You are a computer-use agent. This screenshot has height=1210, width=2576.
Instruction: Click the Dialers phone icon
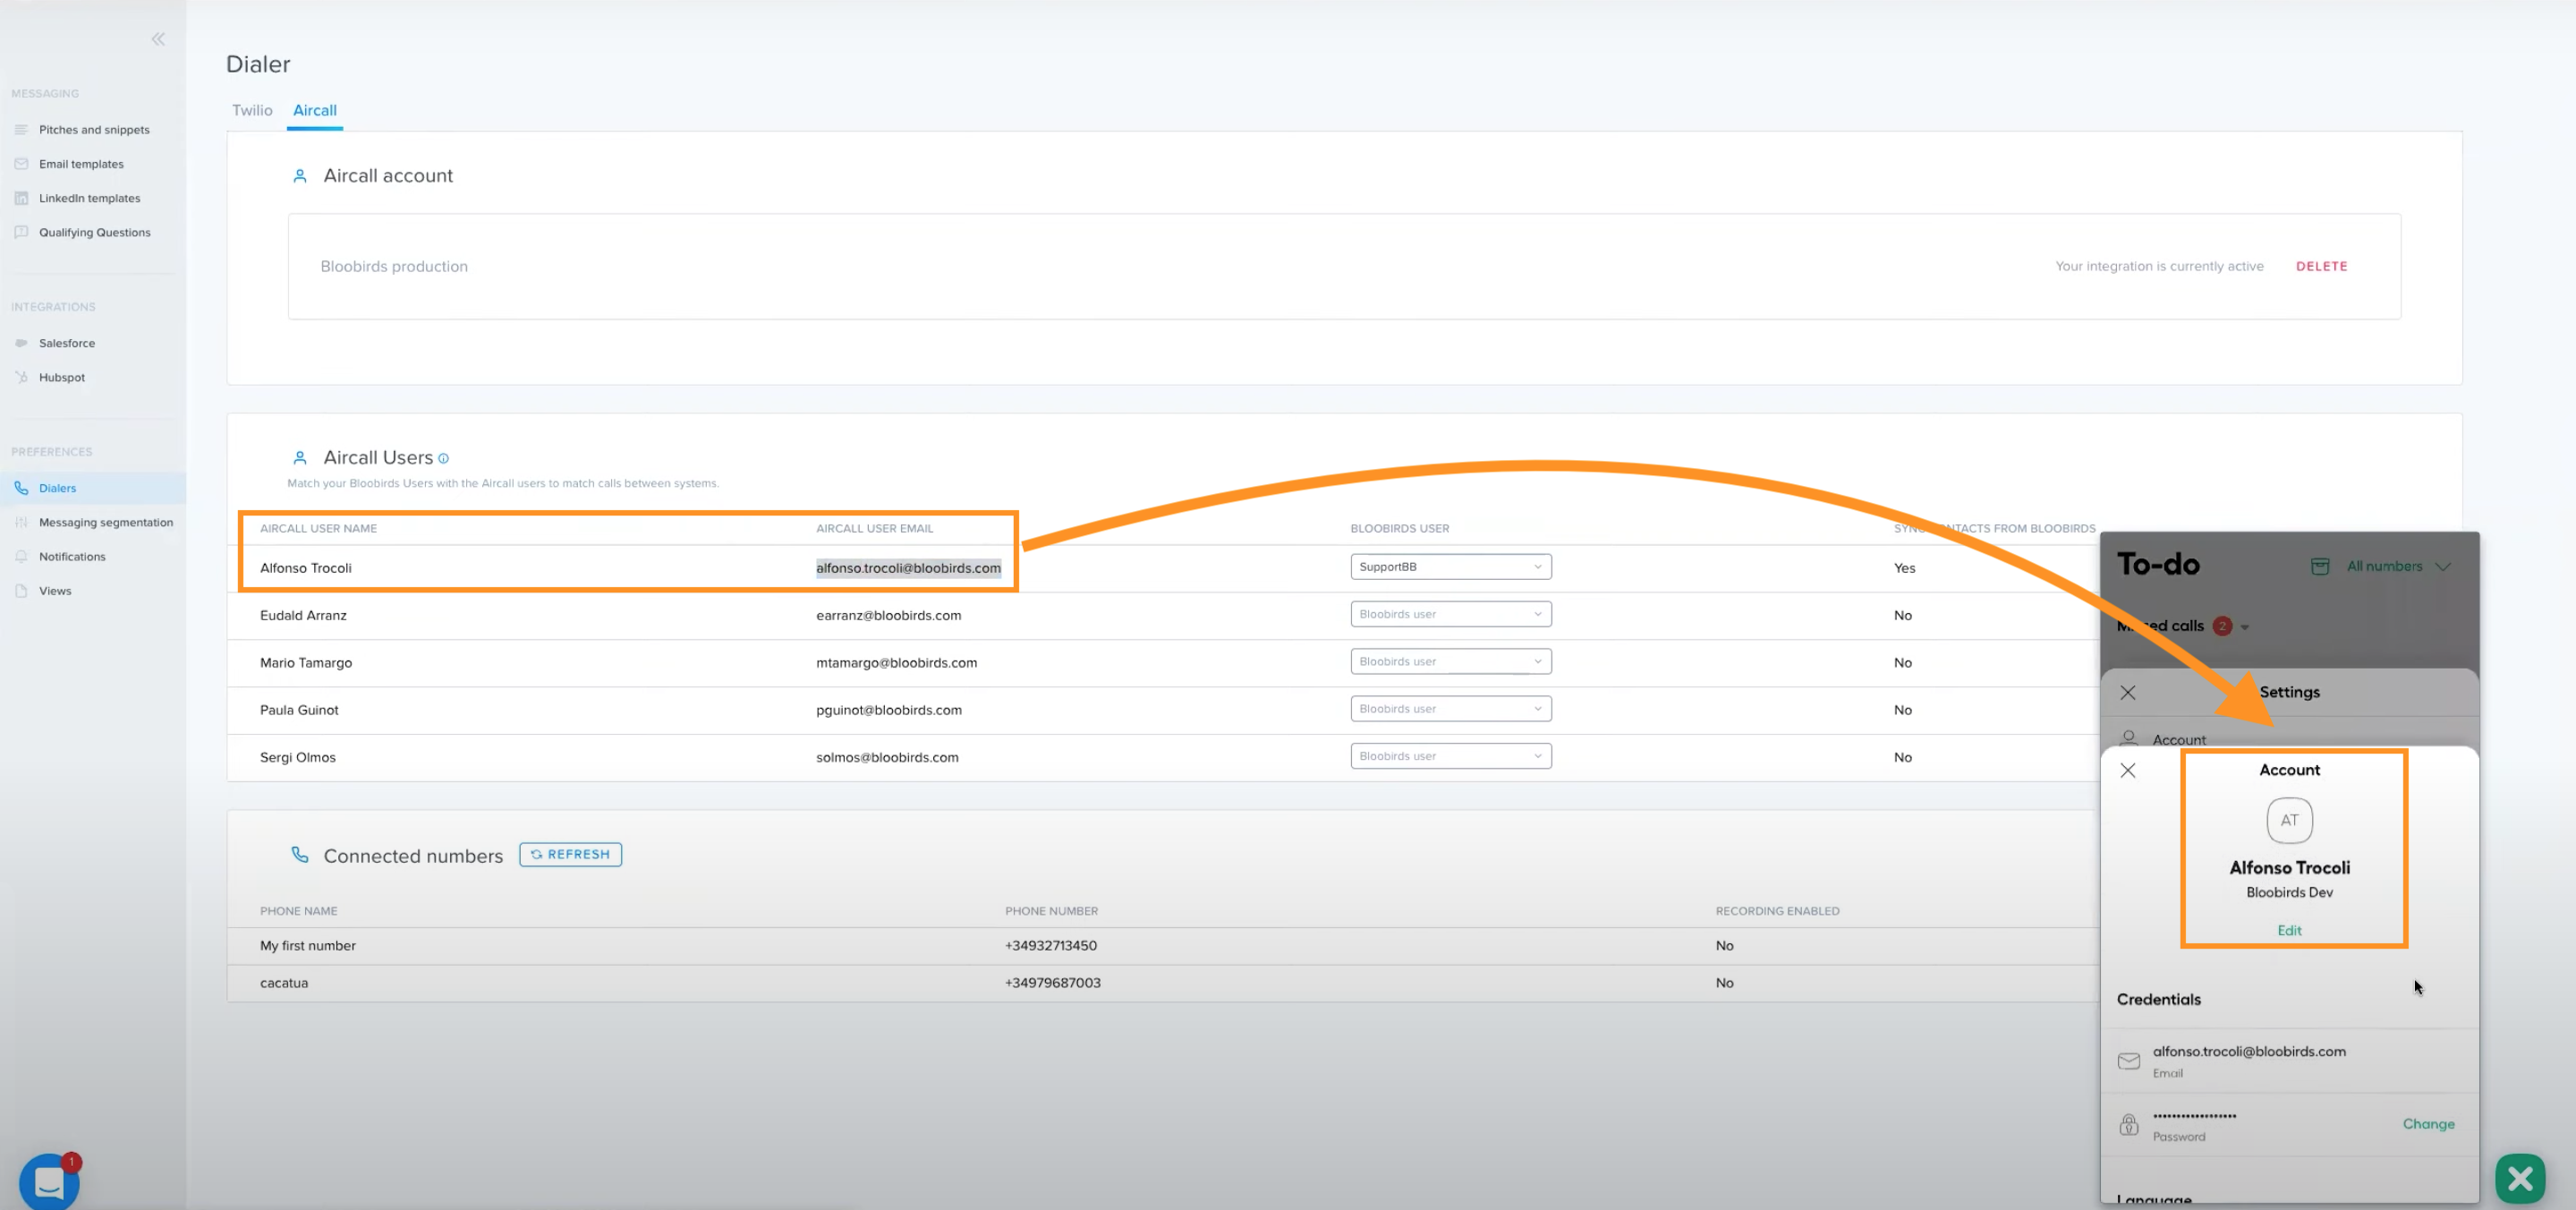point(21,488)
